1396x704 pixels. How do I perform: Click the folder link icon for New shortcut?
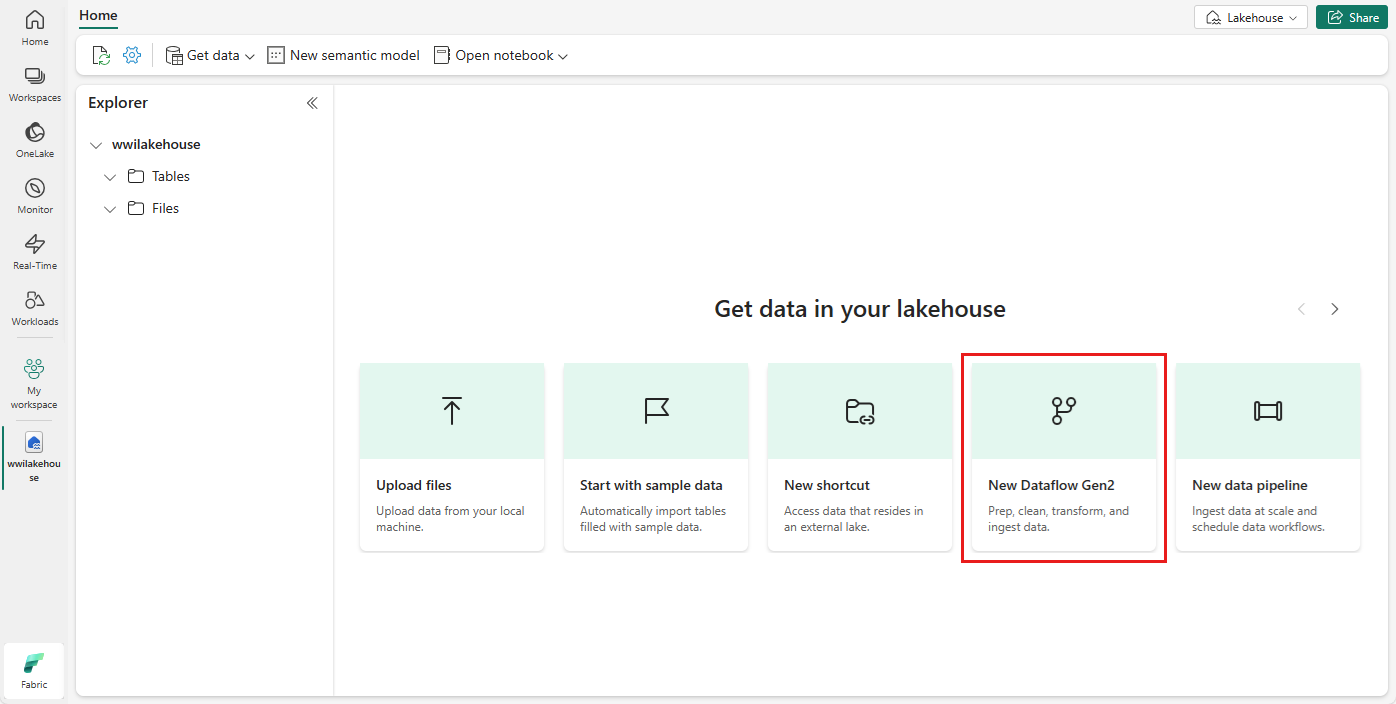(860, 411)
